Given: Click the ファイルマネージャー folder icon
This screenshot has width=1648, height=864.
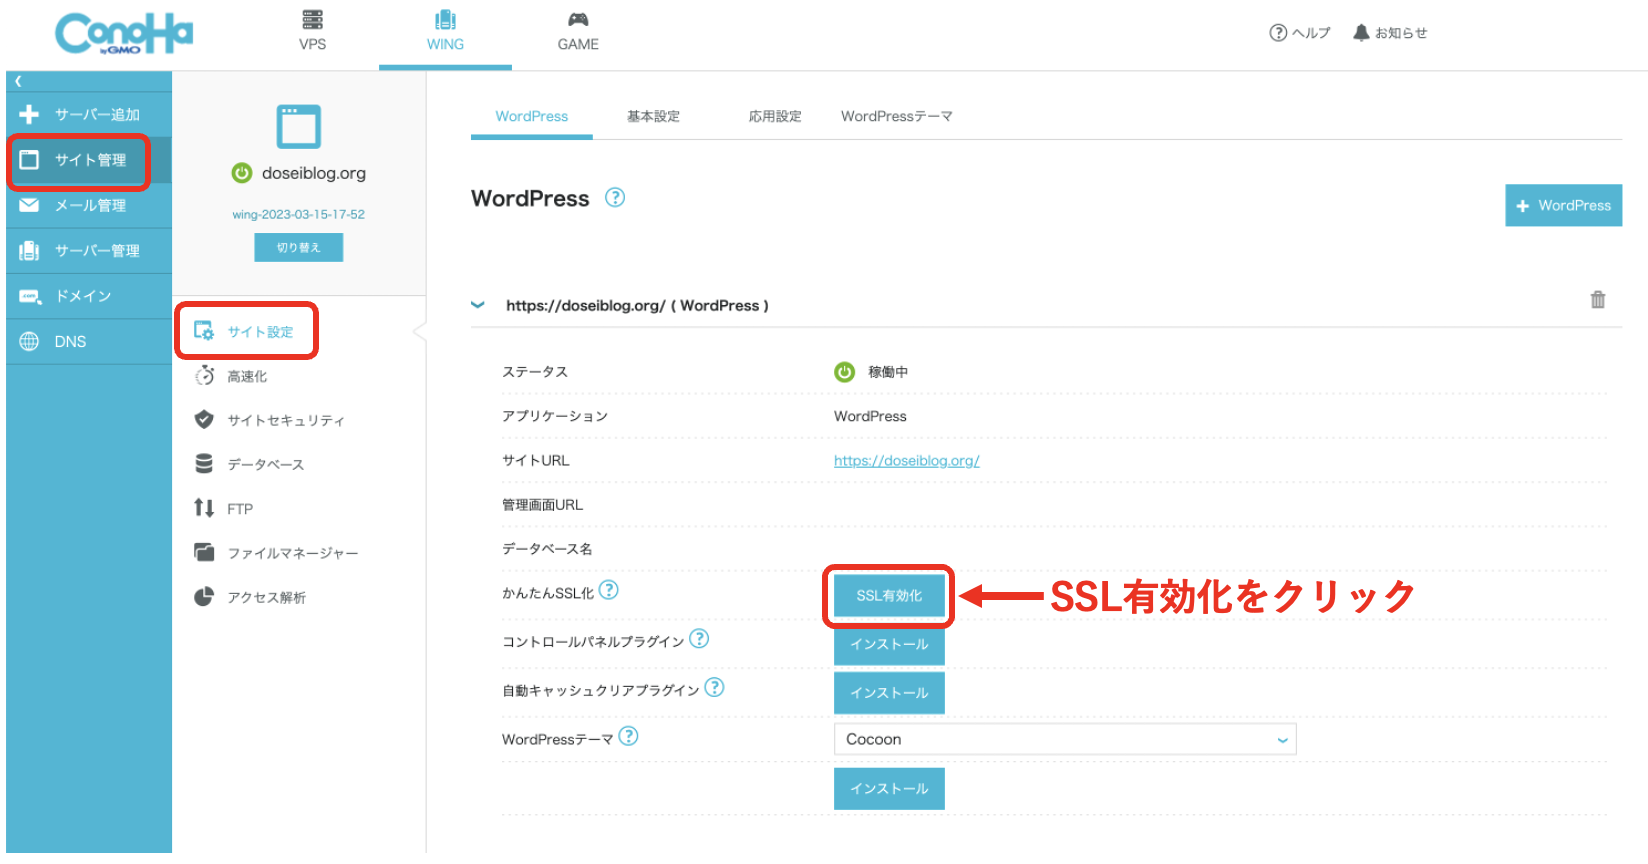Looking at the screenshot, I should click(x=204, y=552).
